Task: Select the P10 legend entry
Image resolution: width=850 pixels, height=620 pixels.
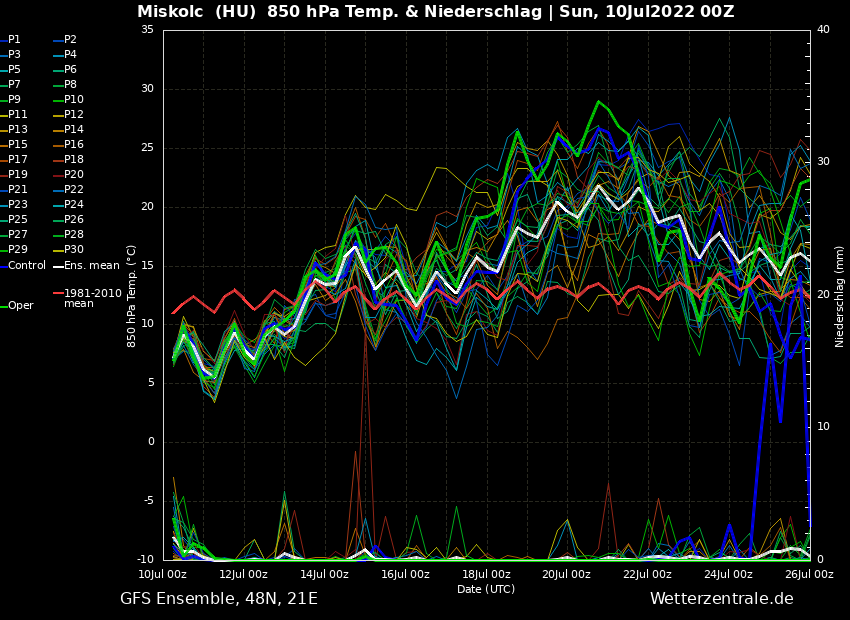Action: tap(74, 100)
